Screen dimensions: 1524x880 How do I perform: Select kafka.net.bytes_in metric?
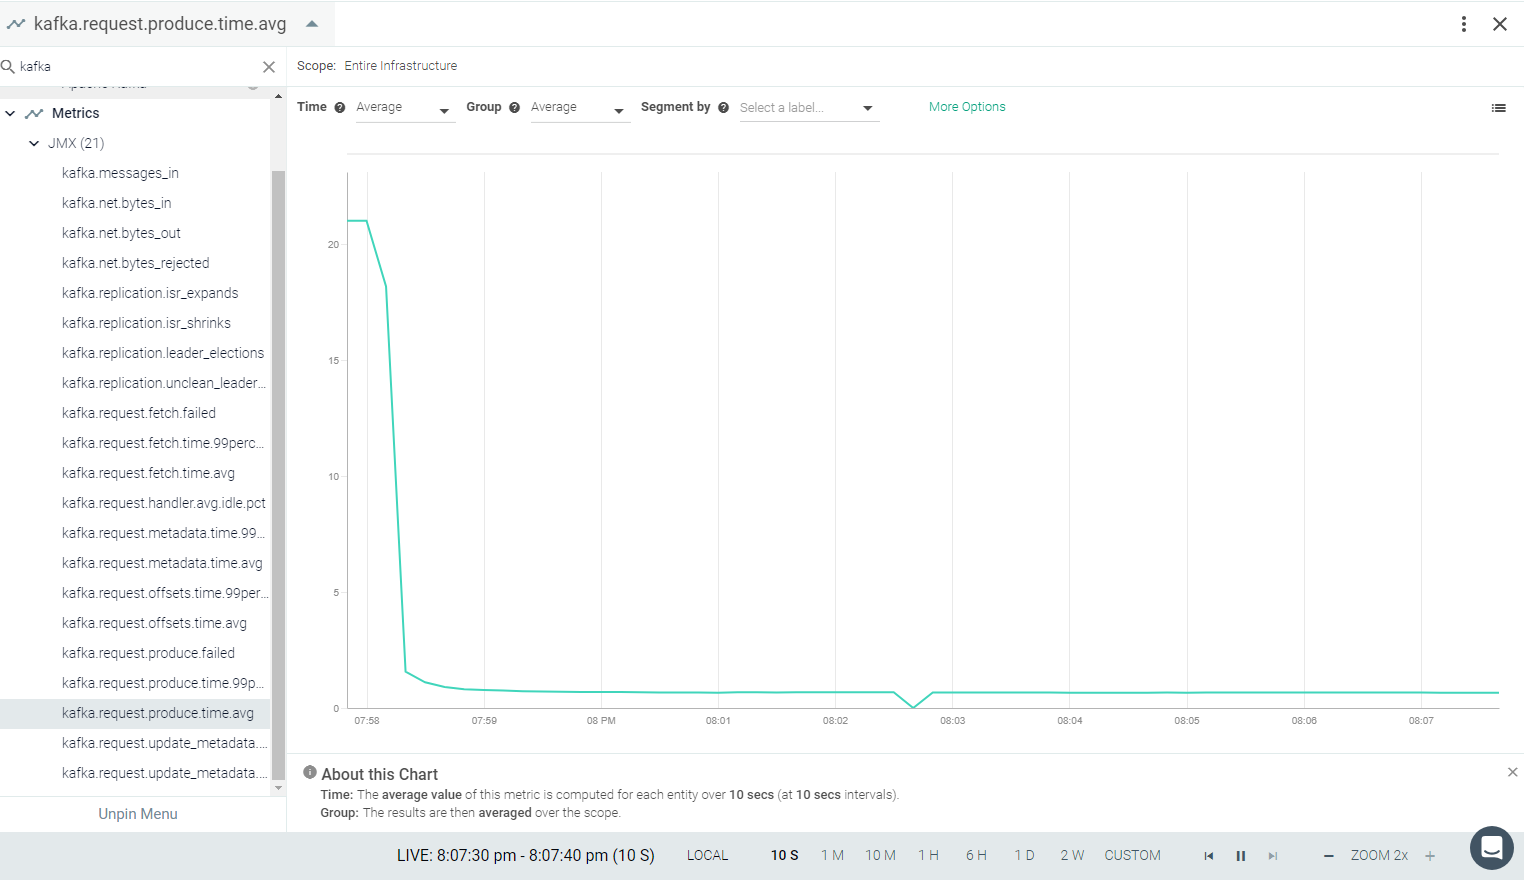[116, 203]
